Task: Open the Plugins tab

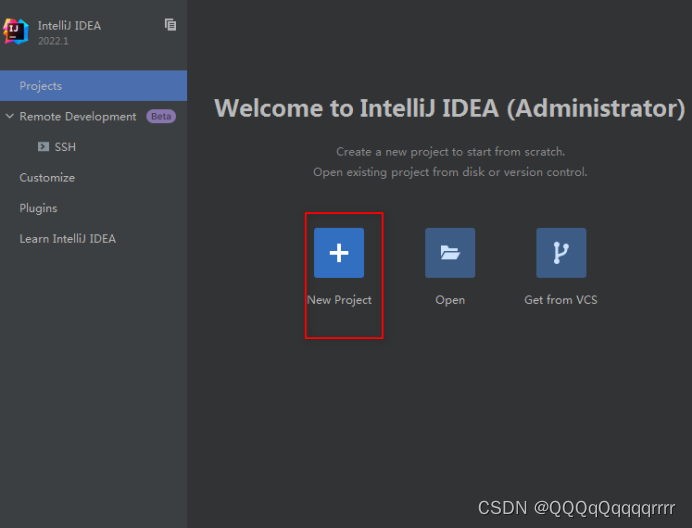Action: (94, 208)
